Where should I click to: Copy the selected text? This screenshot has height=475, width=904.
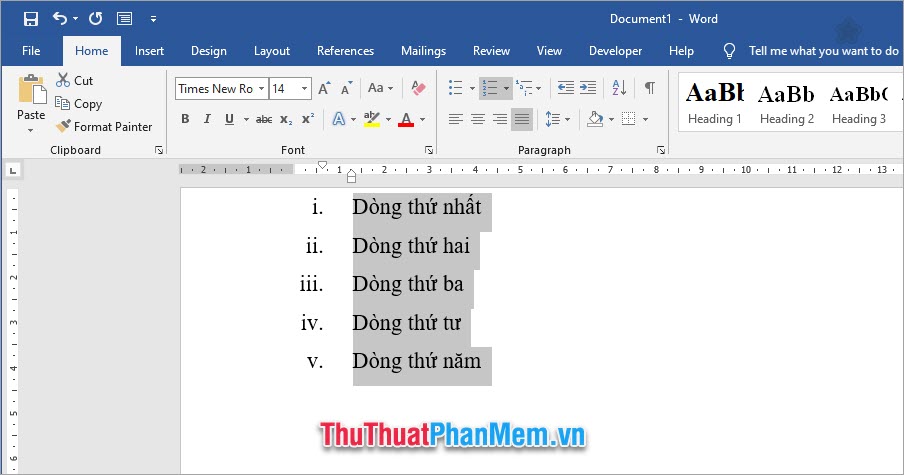pyautogui.click(x=79, y=104)
